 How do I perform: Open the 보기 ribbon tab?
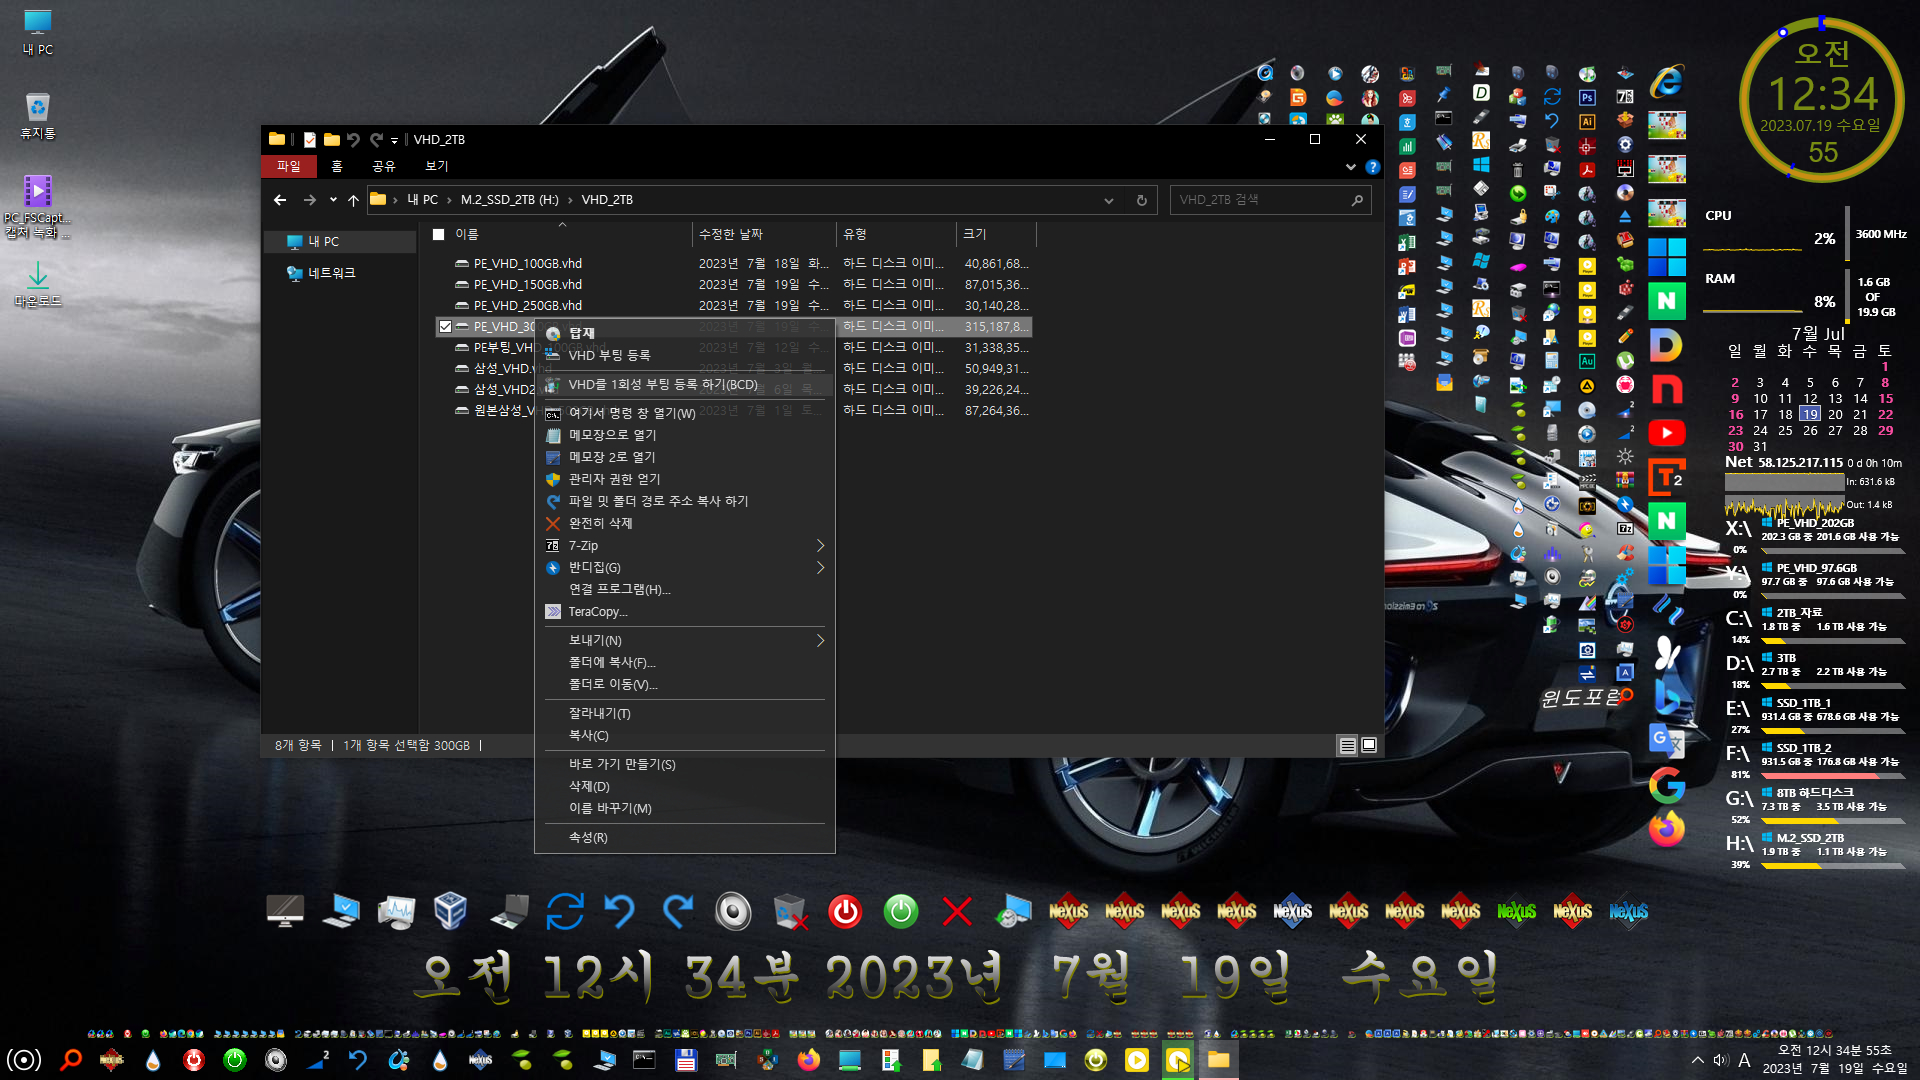pyautogui.click(x=437, y=167)
